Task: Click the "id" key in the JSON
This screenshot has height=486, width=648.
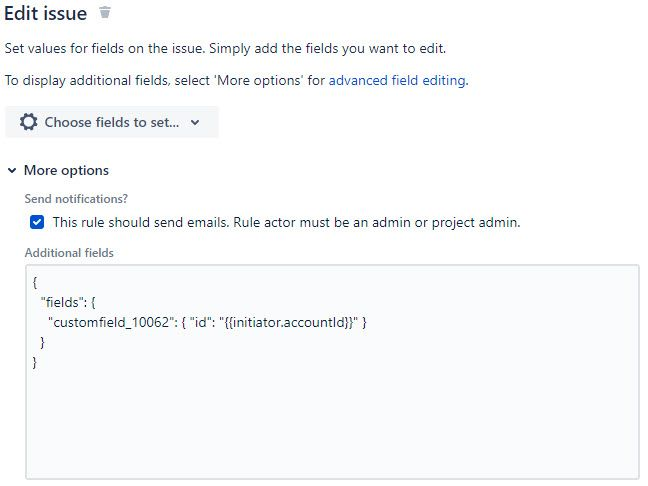Action: tap(200, 322)
